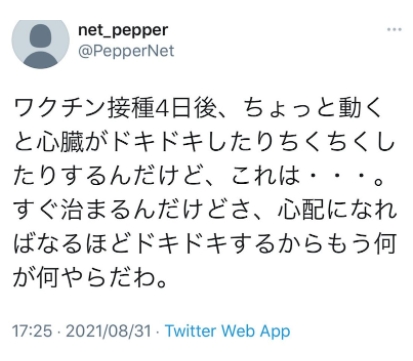413x361 pixels.
Task: Visit the @PepperNet handle link
Action: (126, 51)
